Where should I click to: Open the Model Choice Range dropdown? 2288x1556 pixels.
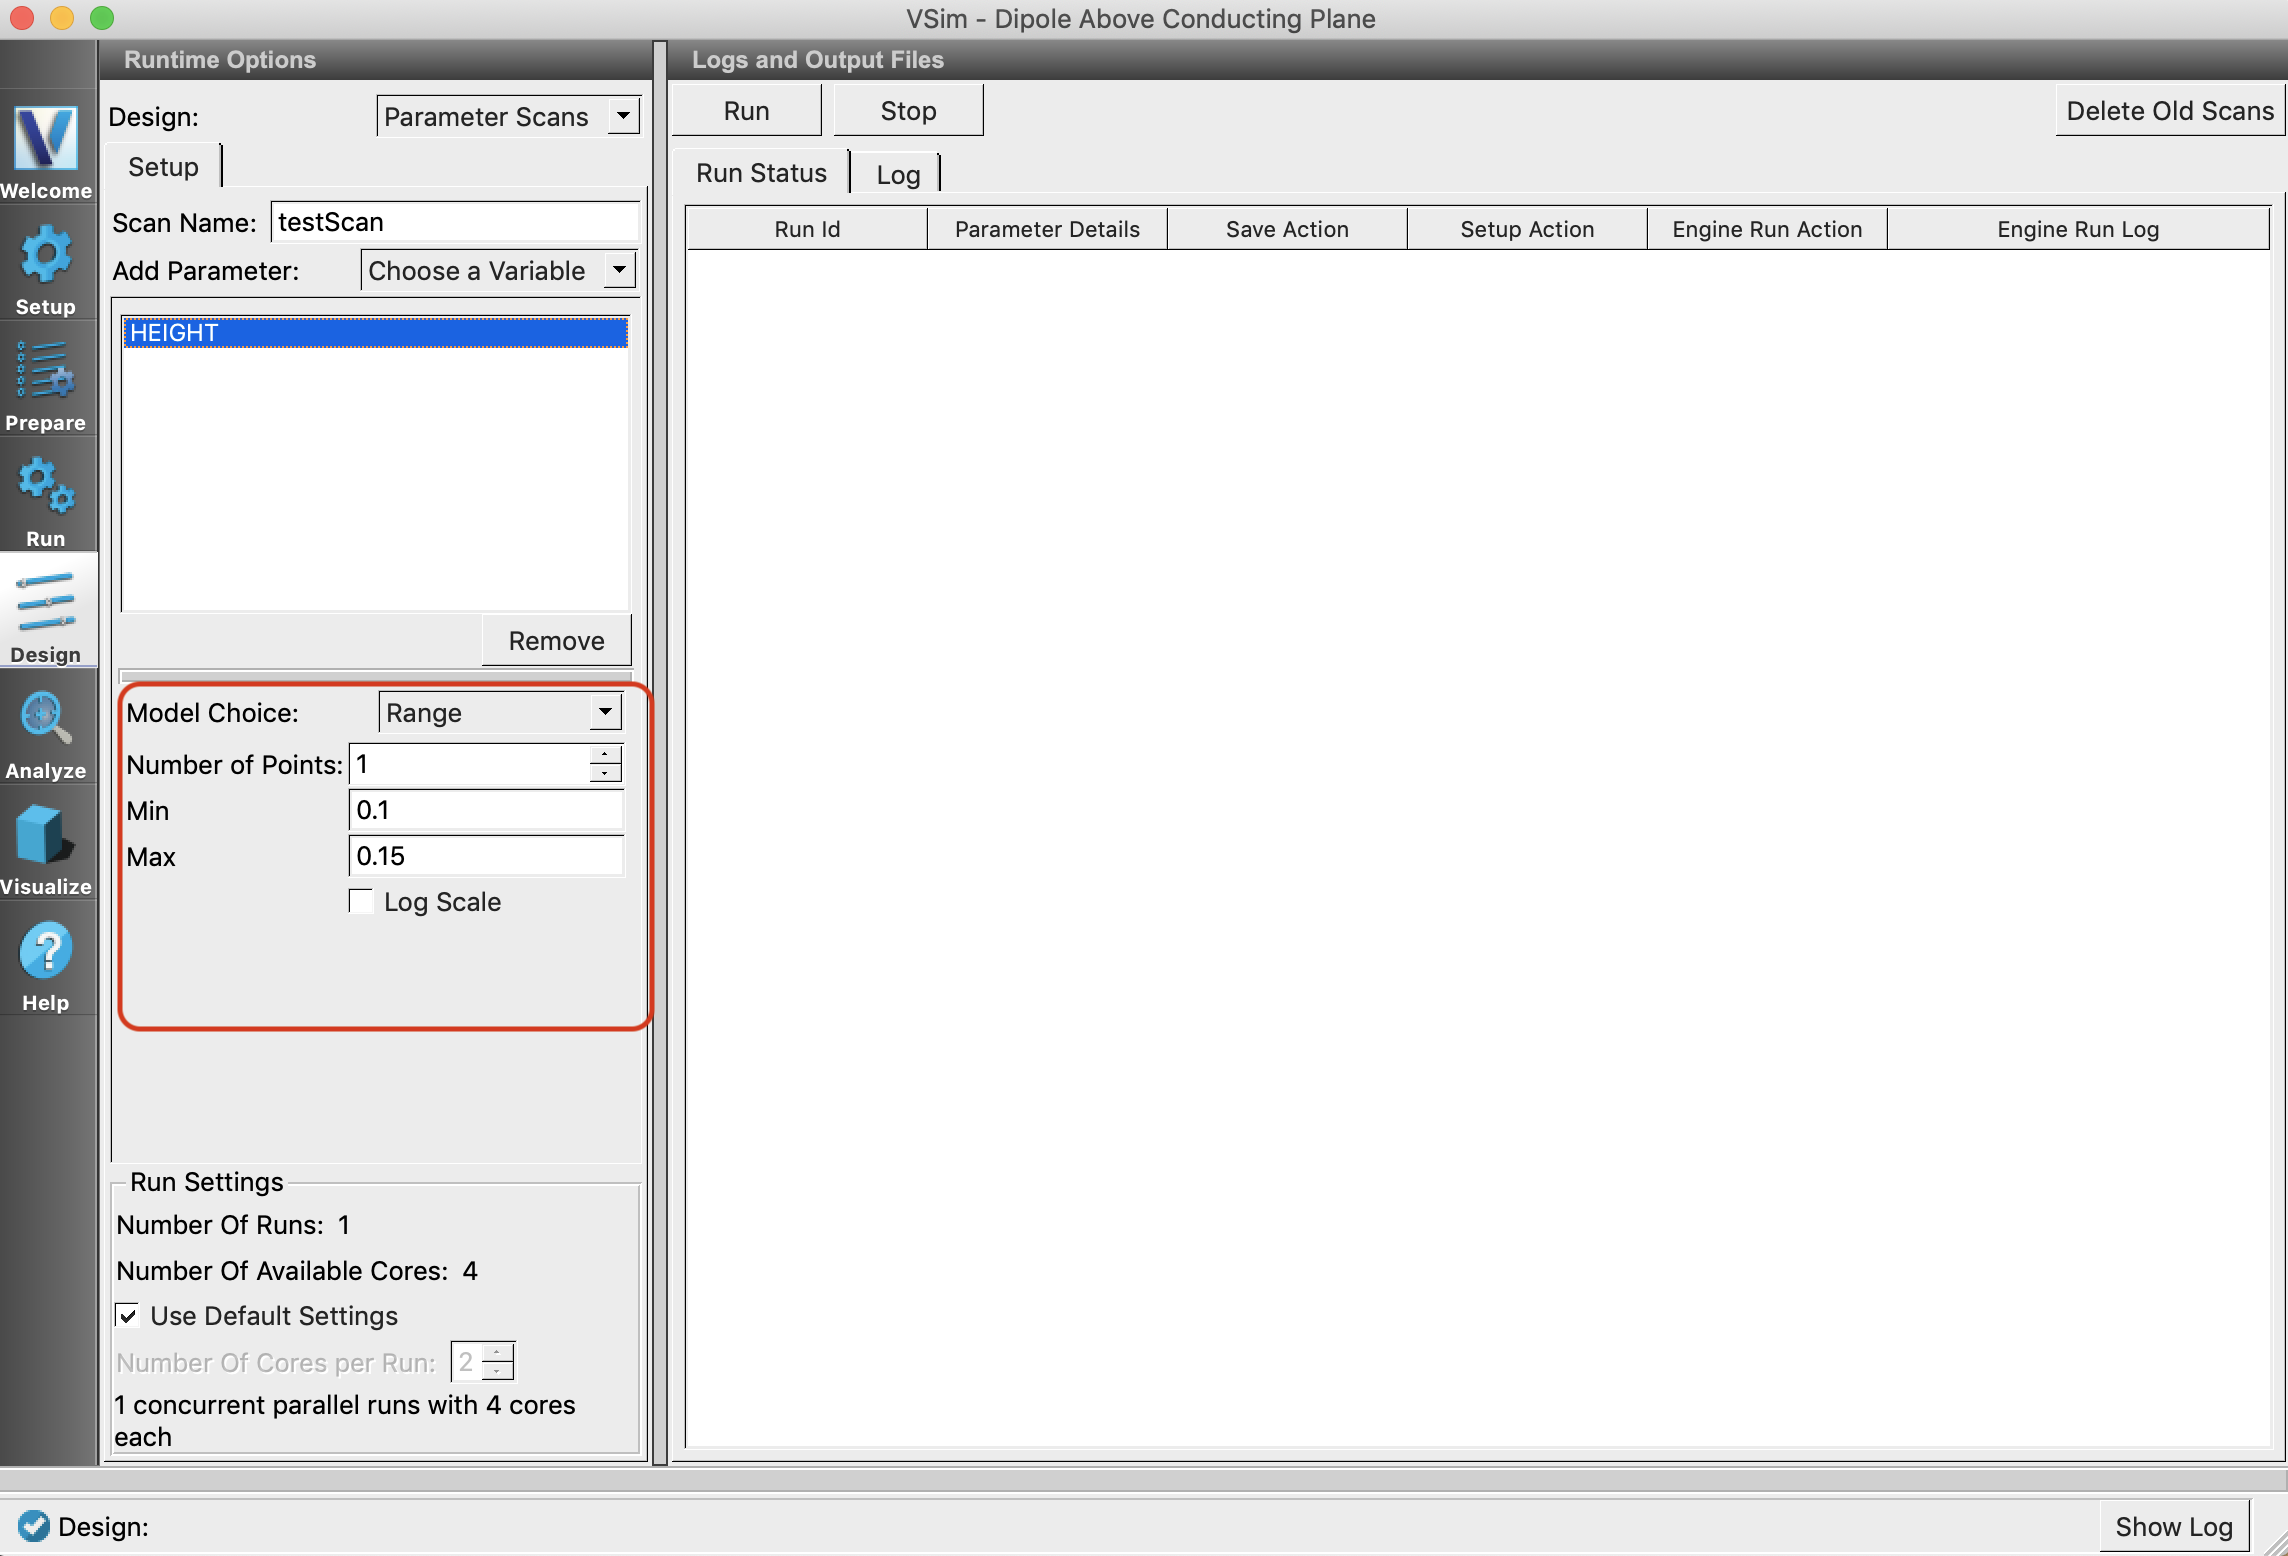coord(500,712)
